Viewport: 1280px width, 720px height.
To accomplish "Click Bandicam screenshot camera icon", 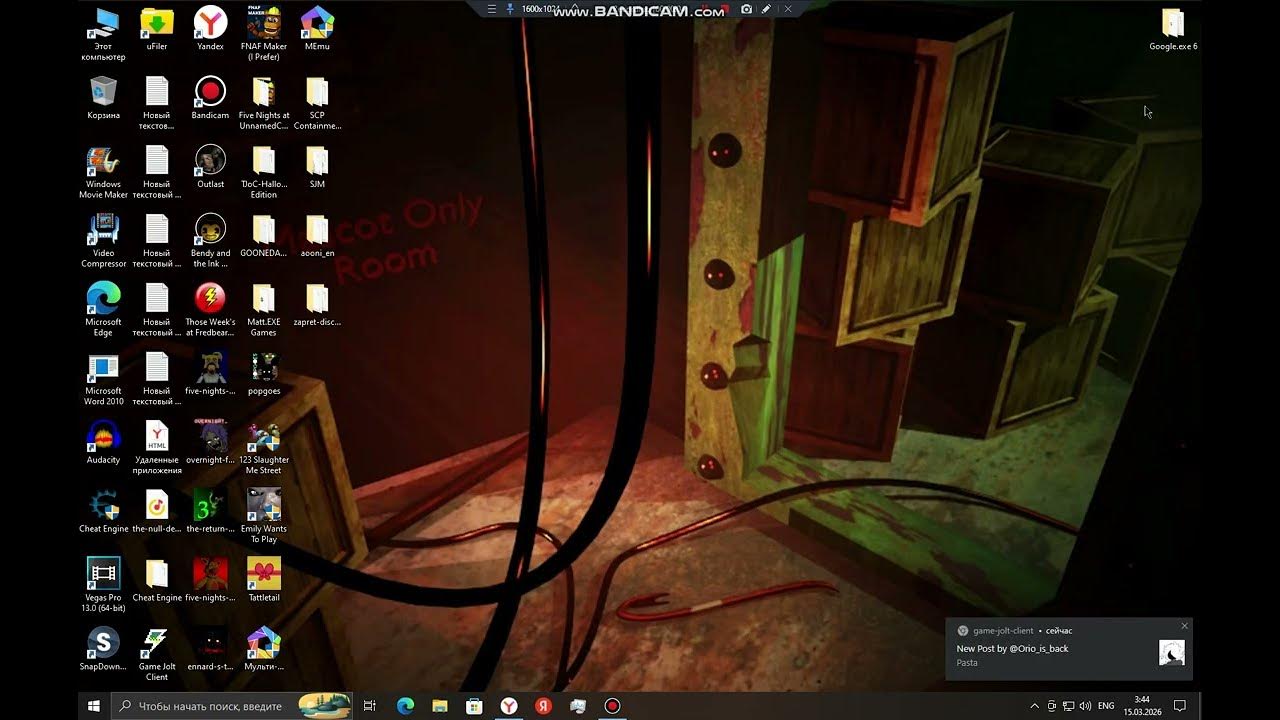I will [746, 9].
